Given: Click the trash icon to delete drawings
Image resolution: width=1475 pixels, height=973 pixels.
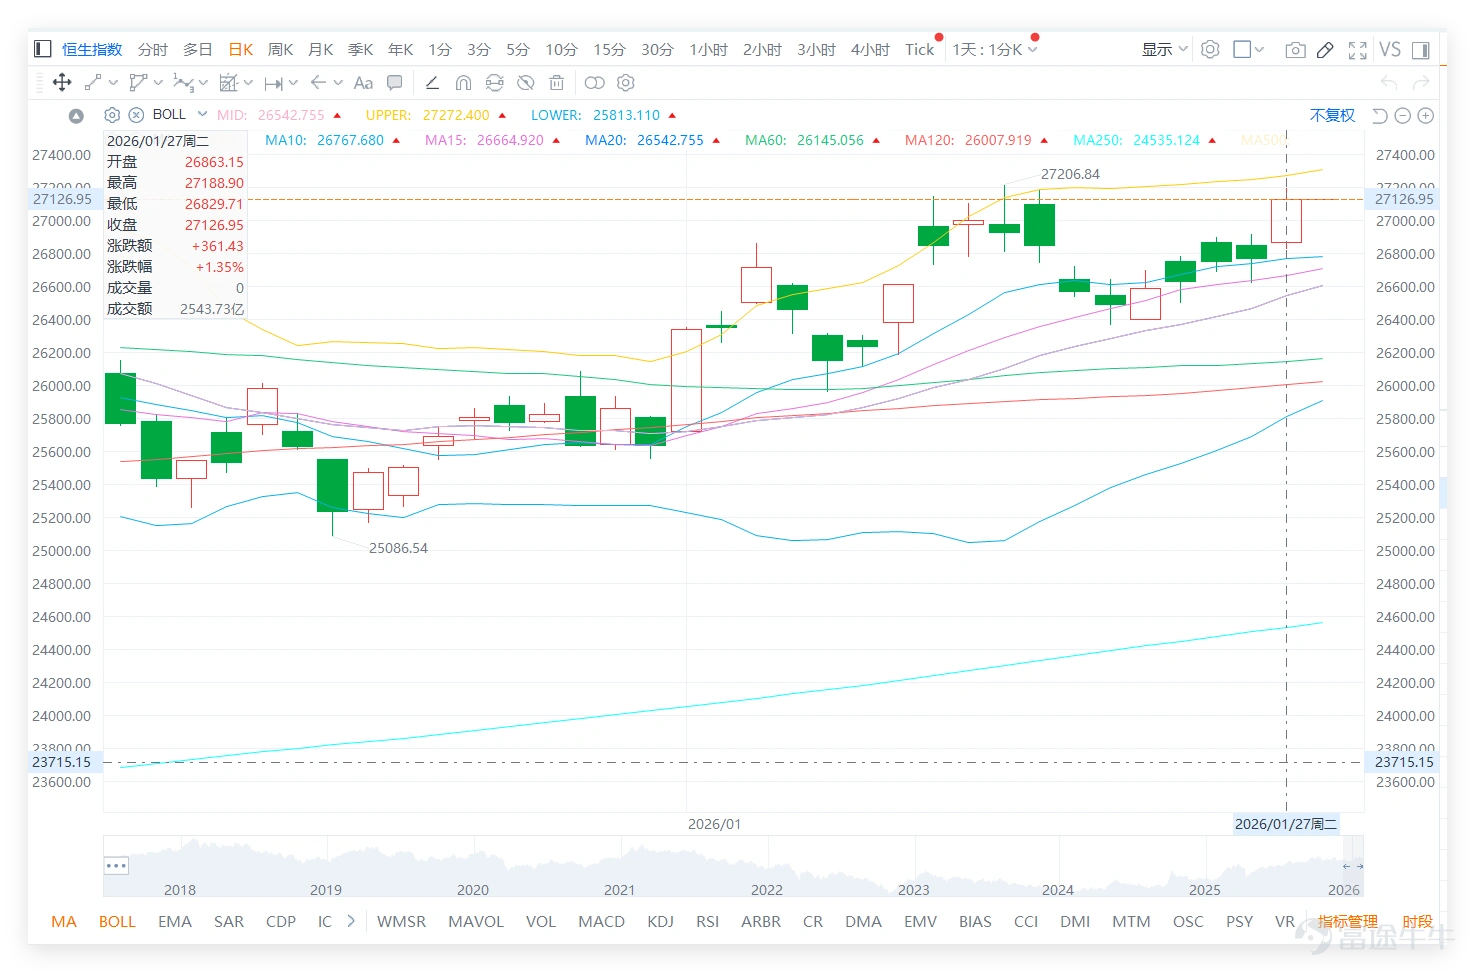Looking at the screenshot, I should (557, 83).
